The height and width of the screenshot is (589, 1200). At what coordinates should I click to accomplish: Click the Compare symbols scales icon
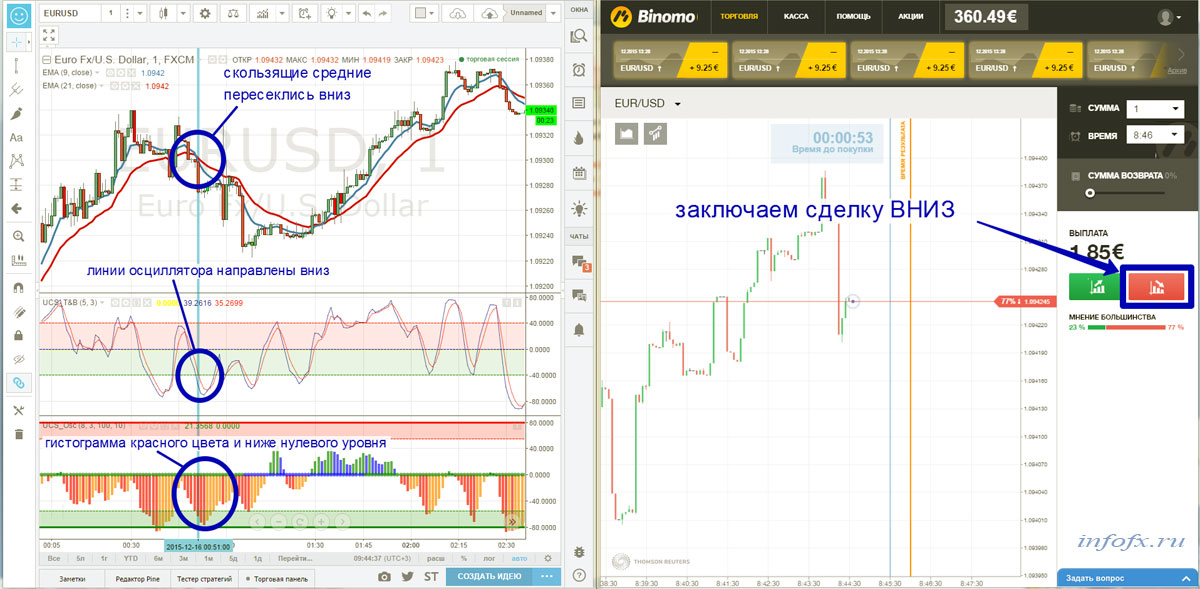pyautogui.click(x=234, y=14)
